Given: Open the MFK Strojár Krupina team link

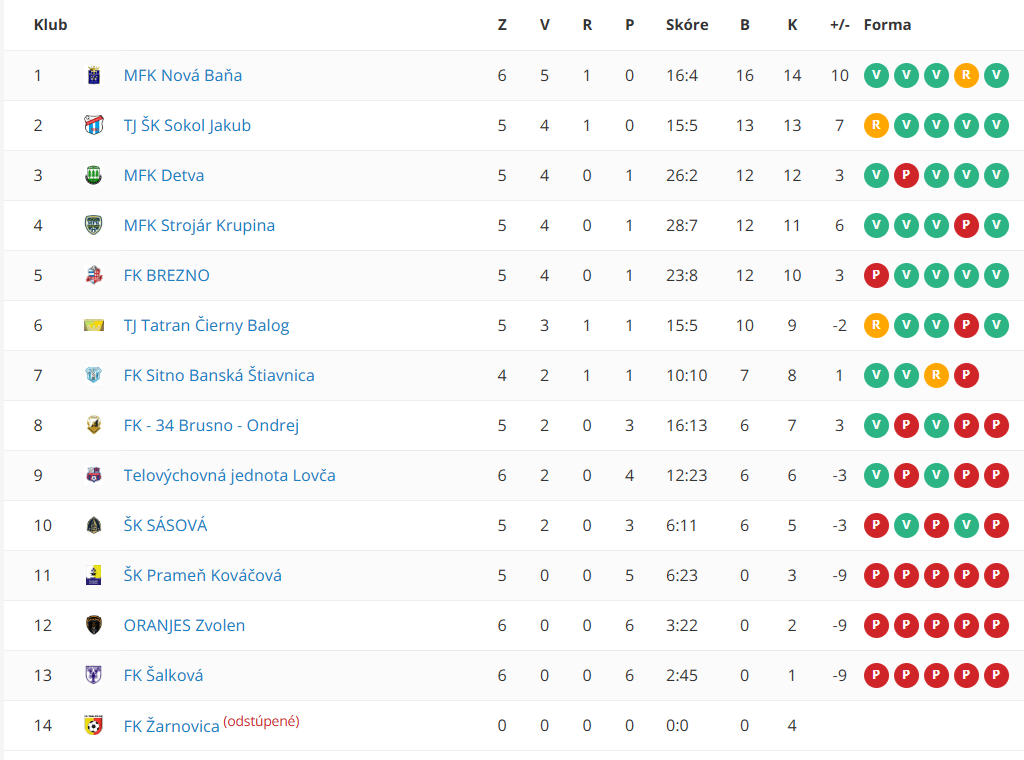Looking at the screenshot, I should [x=199, y=225].
